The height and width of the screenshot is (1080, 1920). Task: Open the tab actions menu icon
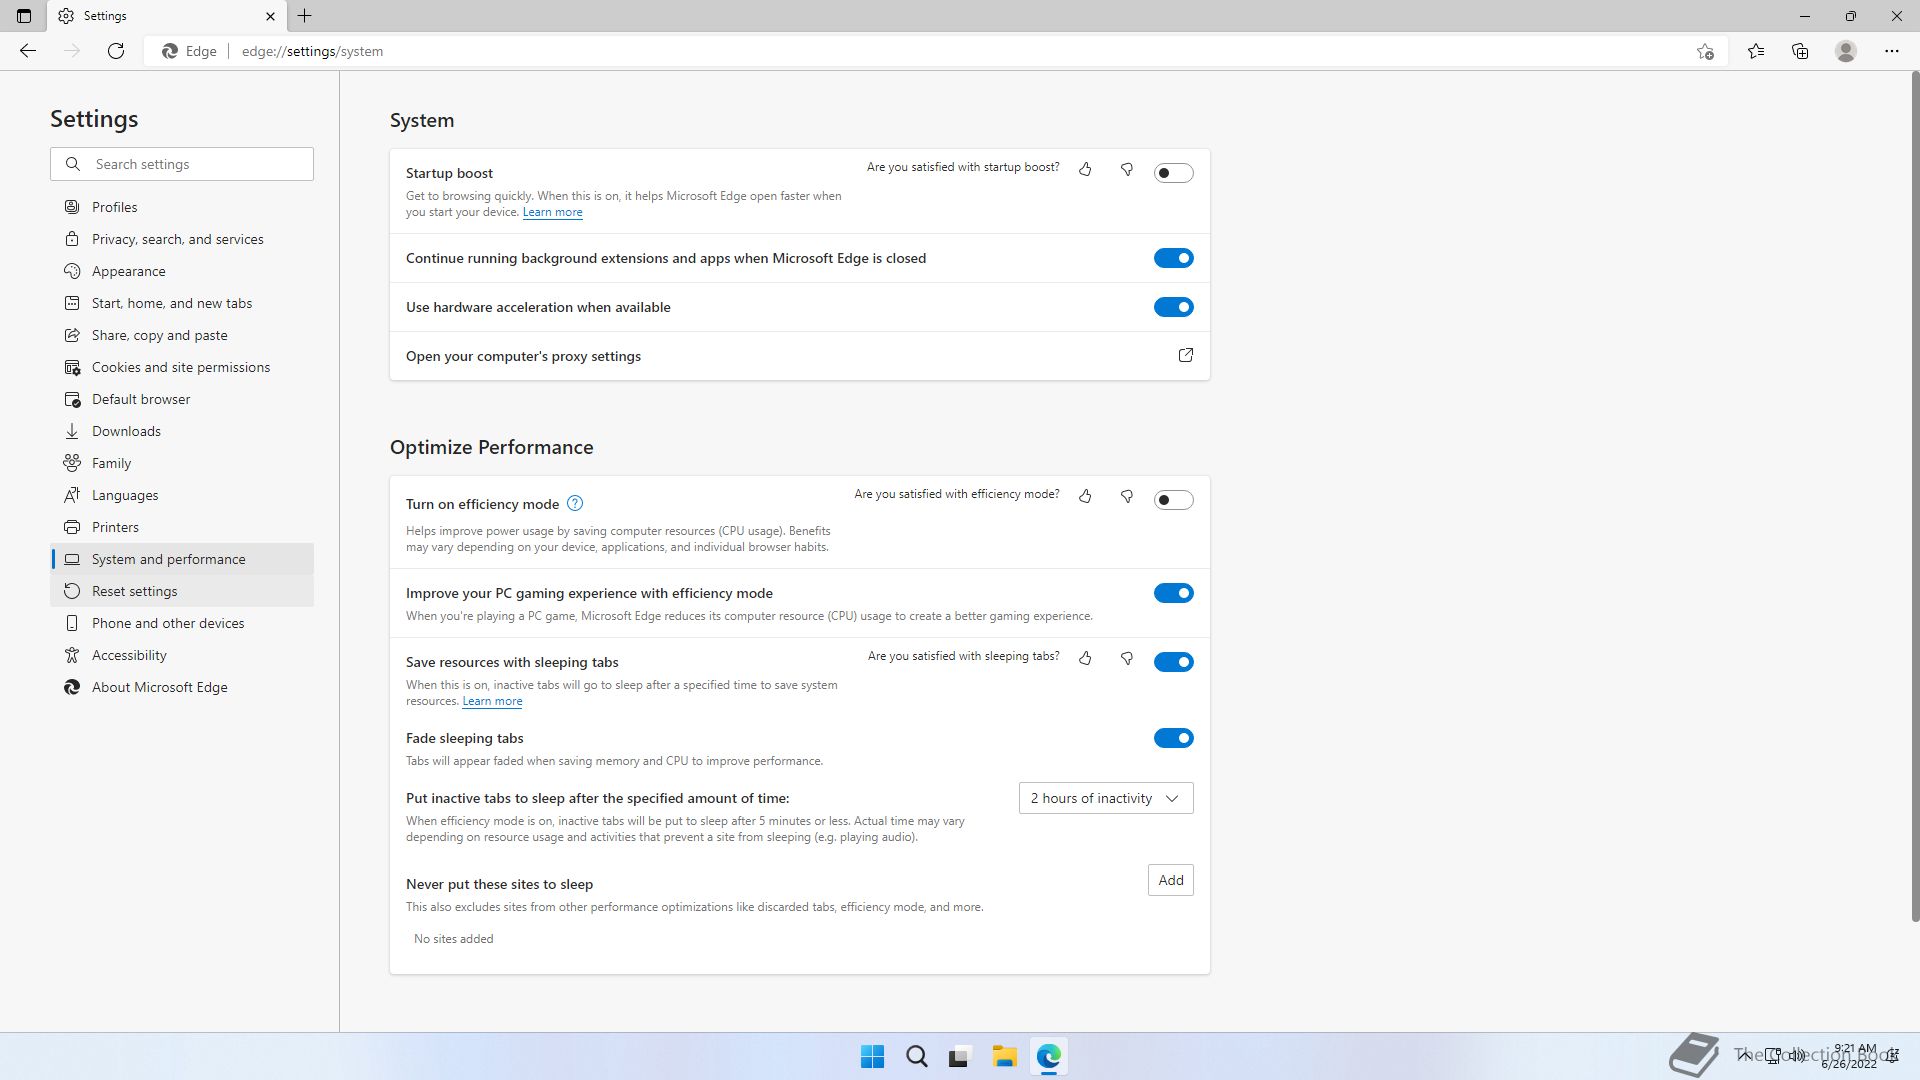[x=24, y=16]
